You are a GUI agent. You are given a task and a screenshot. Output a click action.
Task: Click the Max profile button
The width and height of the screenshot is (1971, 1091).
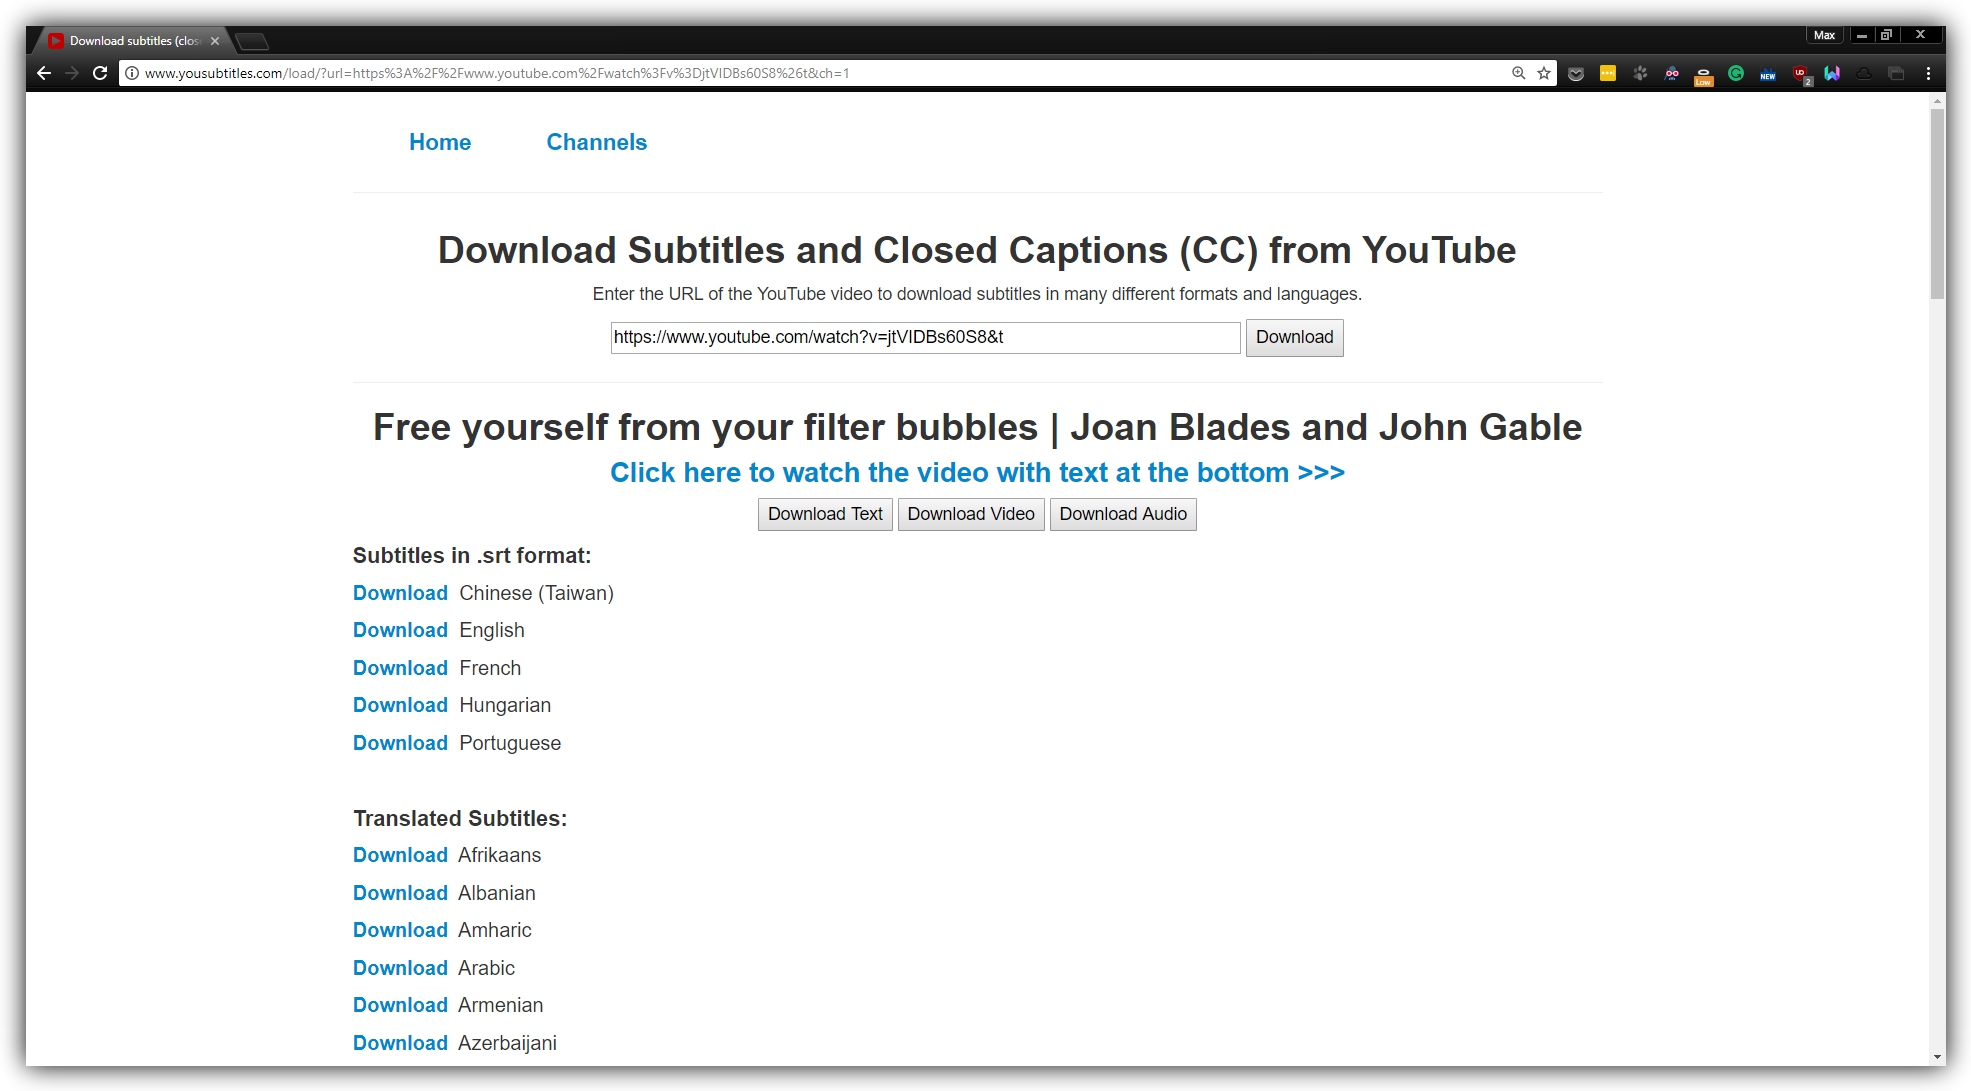click(x=1824, y=35)
